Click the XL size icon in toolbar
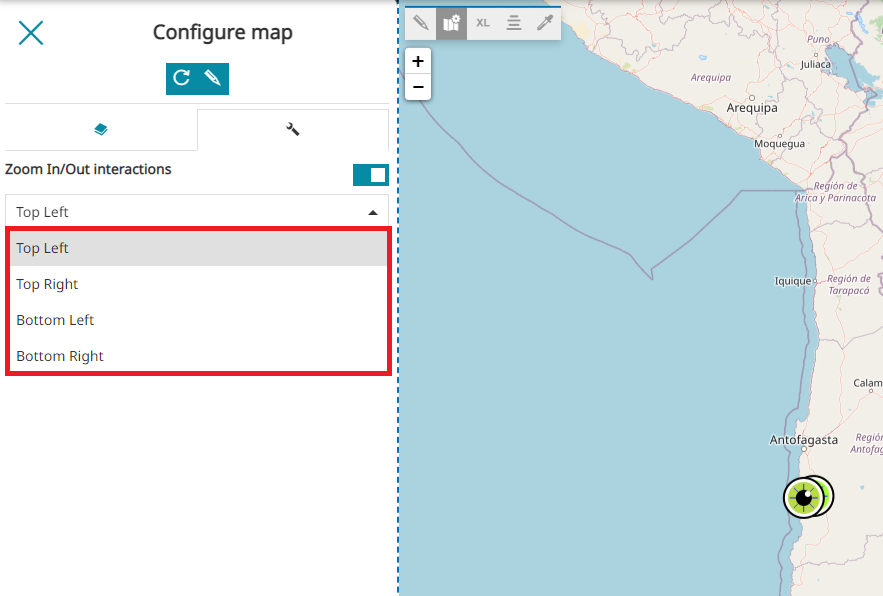Viewport: 883px width, 596px height. point(483,22)
